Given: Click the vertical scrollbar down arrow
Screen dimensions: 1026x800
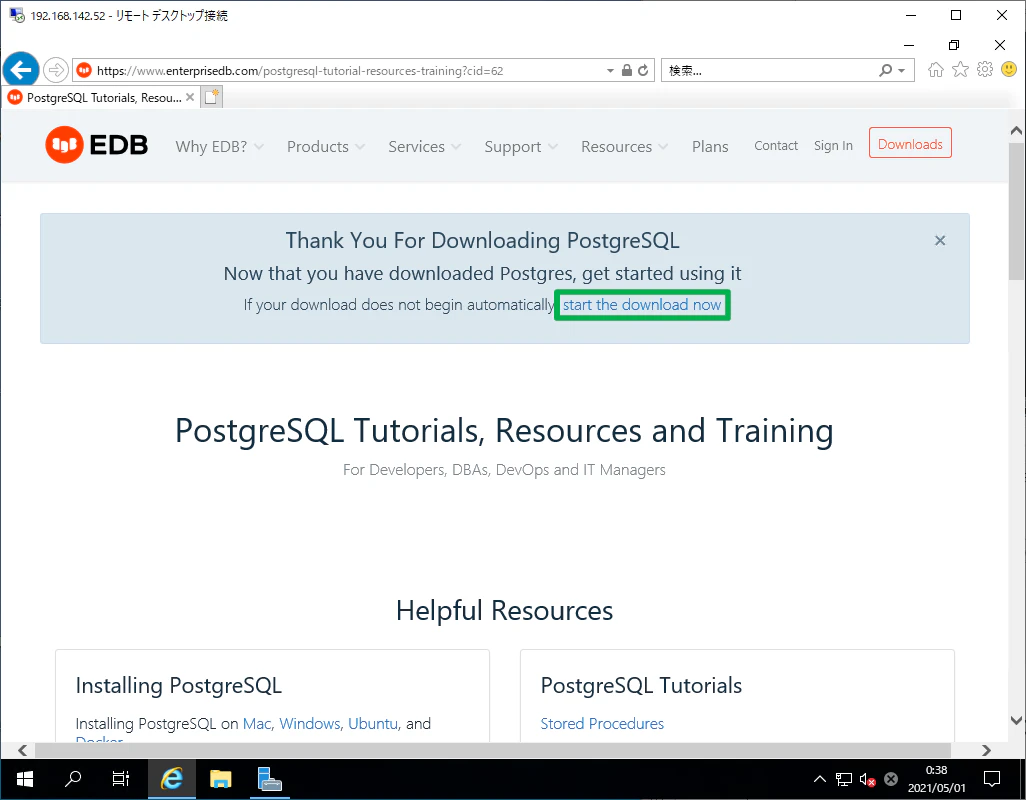Looking at the screenshot, I should [1016, 720].
